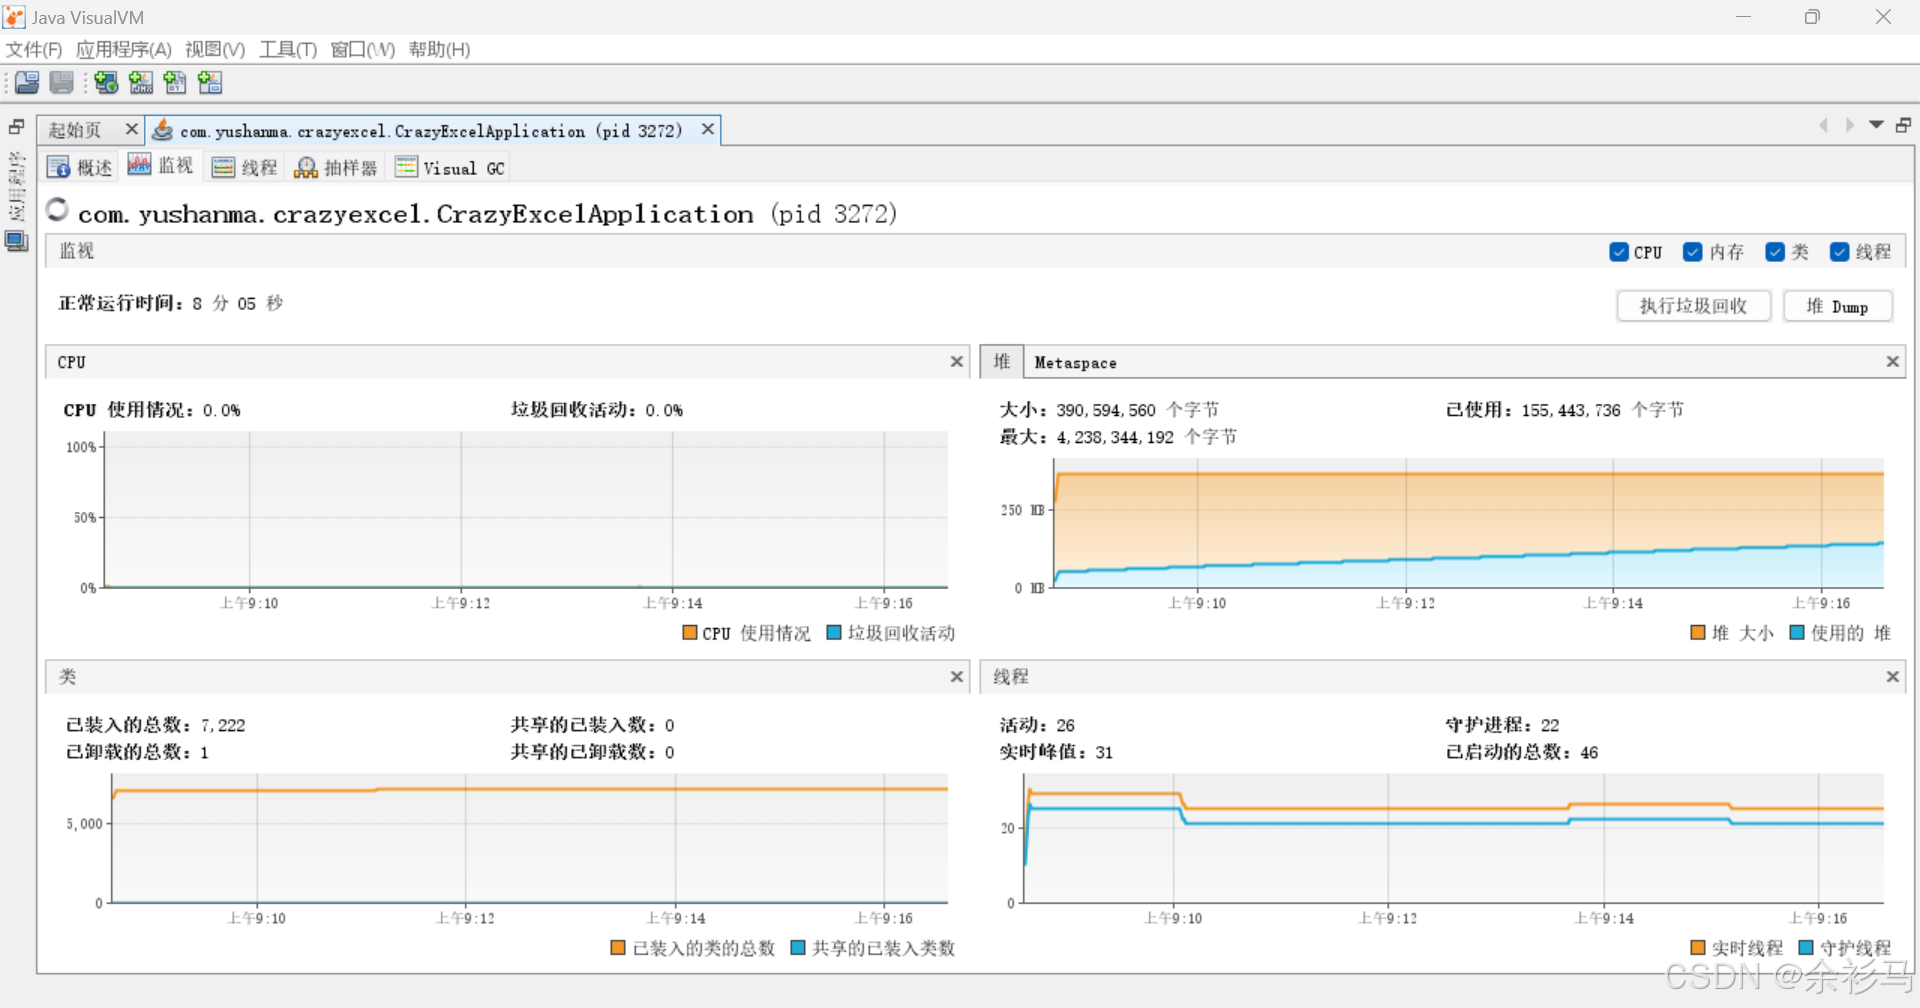Close the 类 classes chart panel
Viewport: 1920px width, 1008px height.
pos(957,677)
